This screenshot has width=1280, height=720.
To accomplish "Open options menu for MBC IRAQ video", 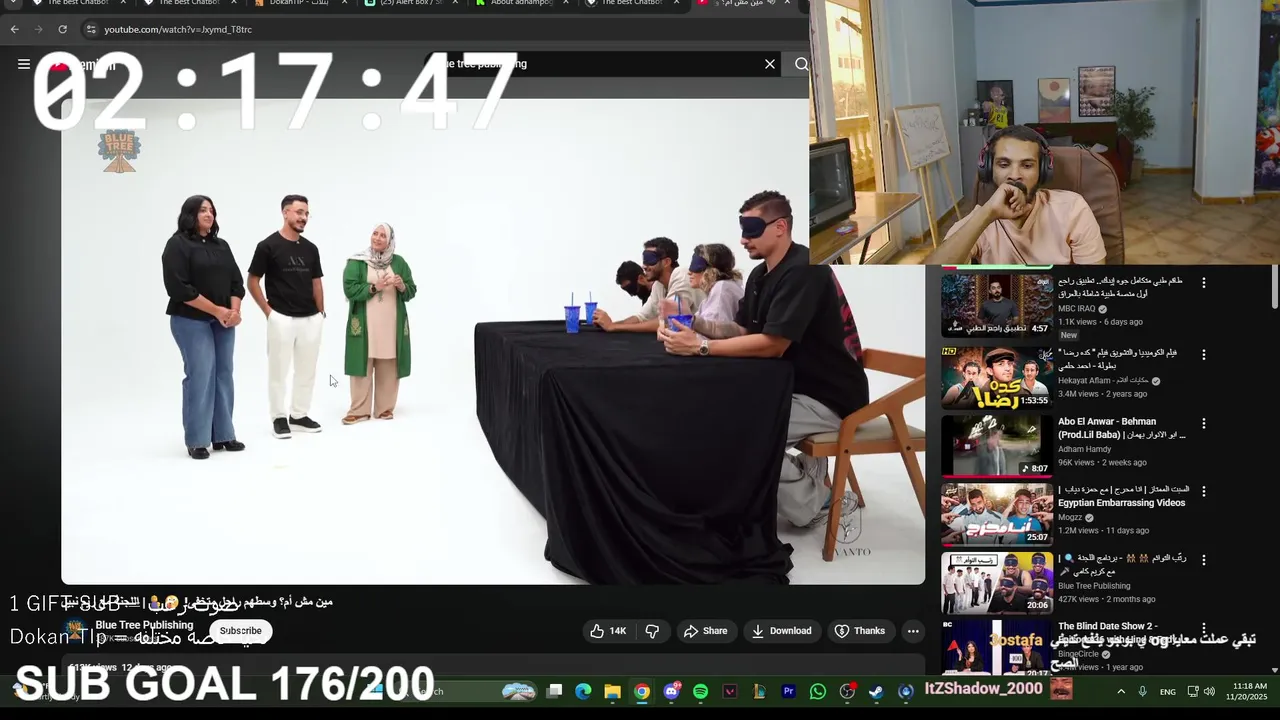I will [1203, 283].
